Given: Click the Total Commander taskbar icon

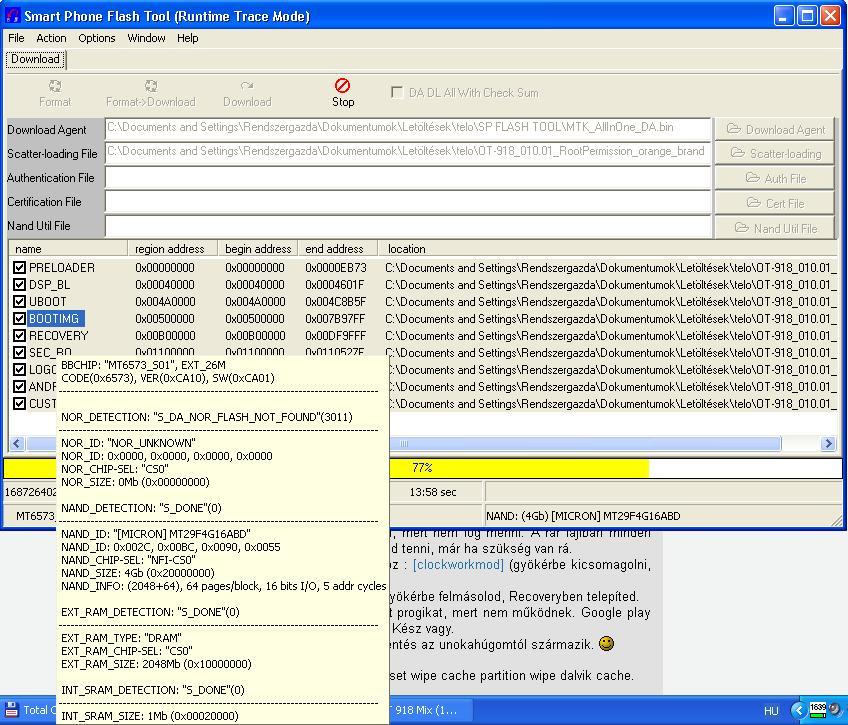Looking at the screenshot, I should 11,709.
